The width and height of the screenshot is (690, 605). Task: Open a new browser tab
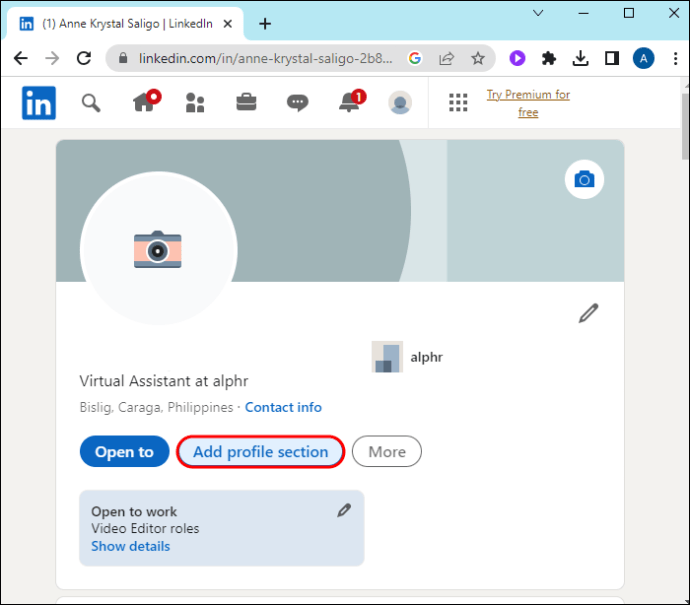click(265, 24)
